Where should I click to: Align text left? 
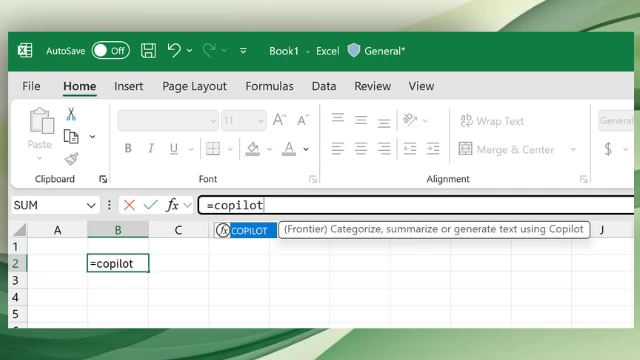click(x=338, y=149)
